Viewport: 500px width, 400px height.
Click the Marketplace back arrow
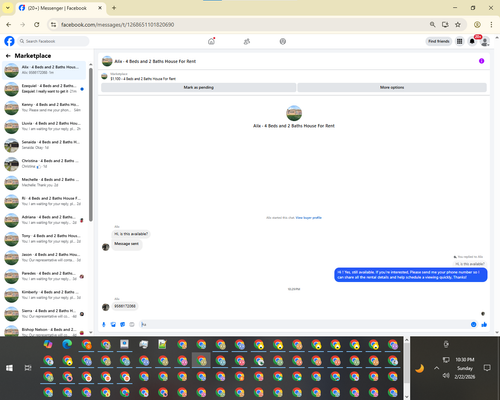(x=8, y=56)
